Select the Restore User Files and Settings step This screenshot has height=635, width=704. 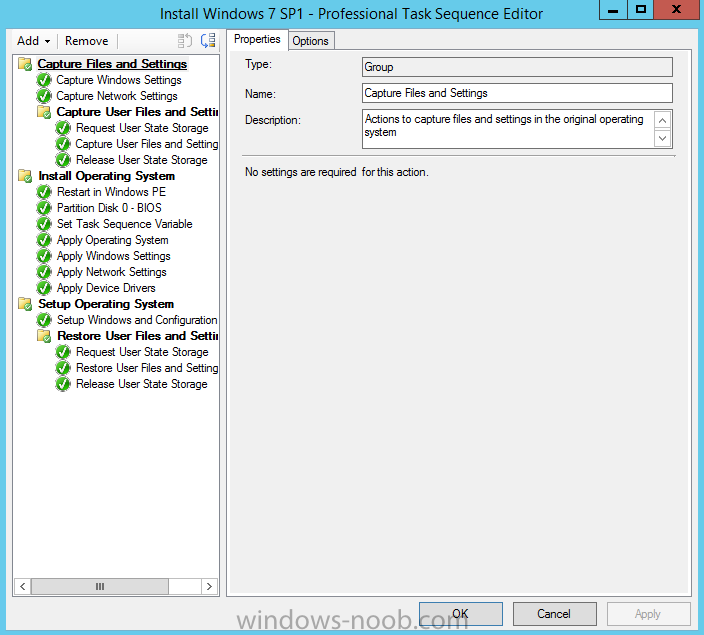[147, 368]
